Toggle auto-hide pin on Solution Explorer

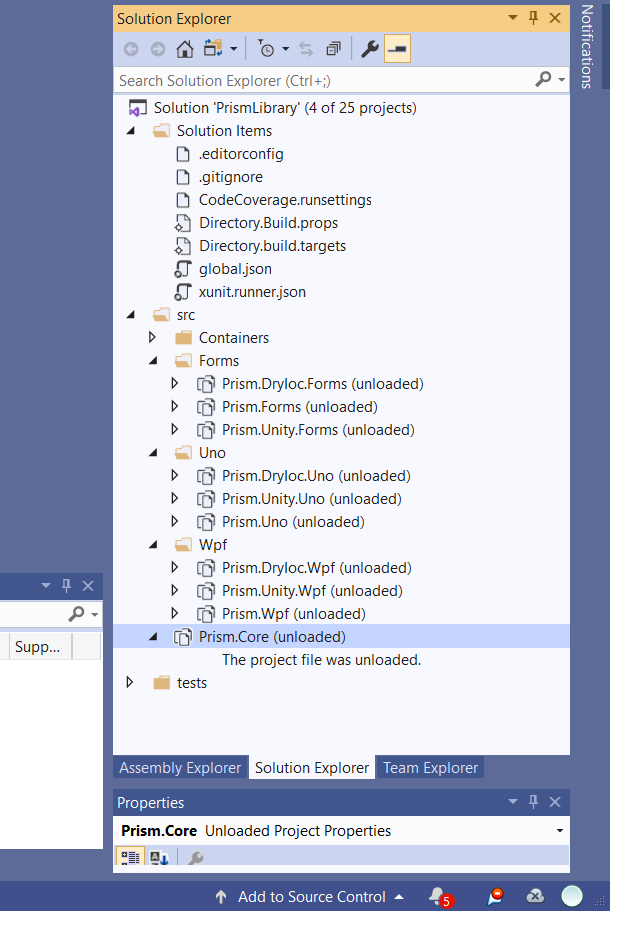tap(533, 18)
